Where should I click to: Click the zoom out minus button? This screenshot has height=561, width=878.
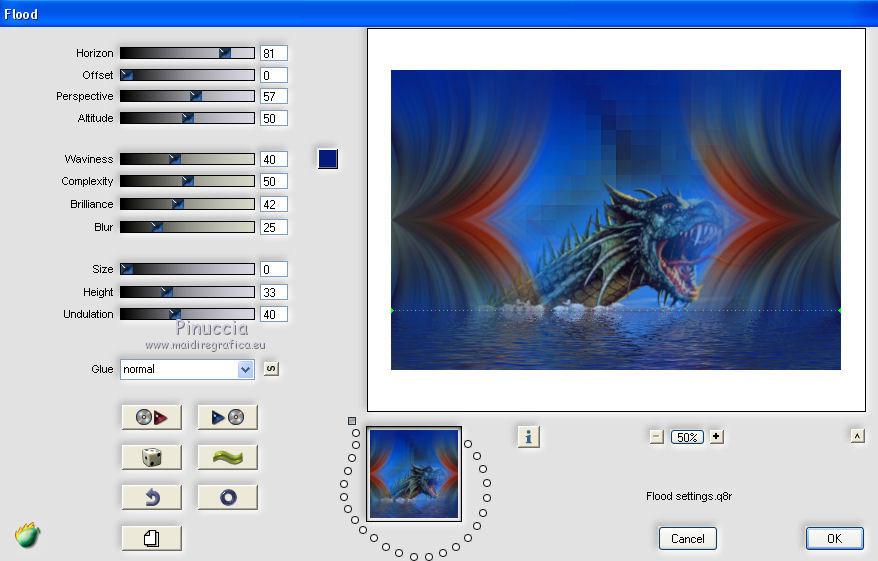[657, 437]
